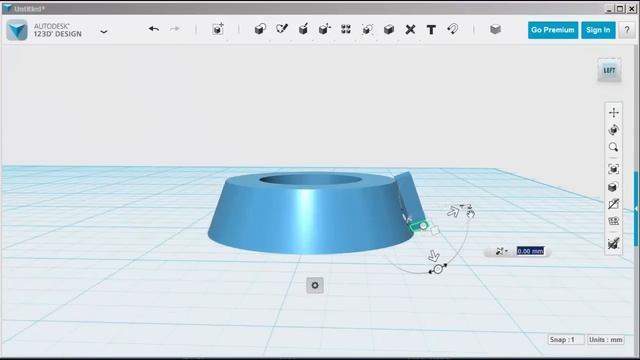Open the Transform tool
The image size is (640, 360).
click(218, 29)
